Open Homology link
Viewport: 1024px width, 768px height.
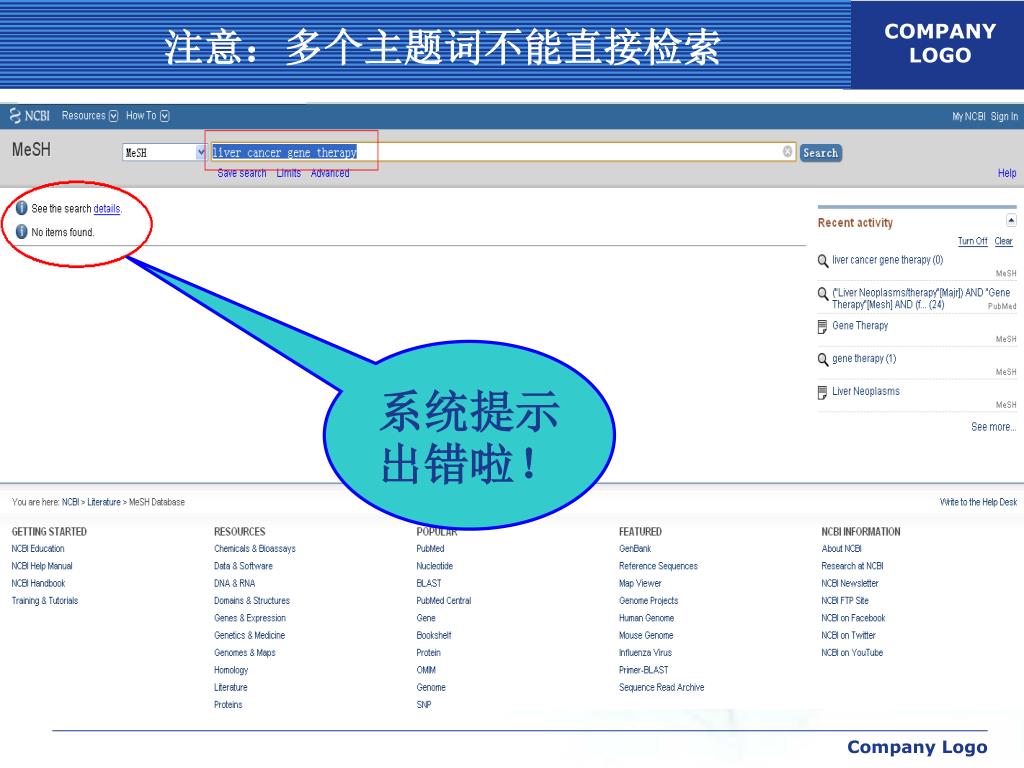tap(231, 670)
